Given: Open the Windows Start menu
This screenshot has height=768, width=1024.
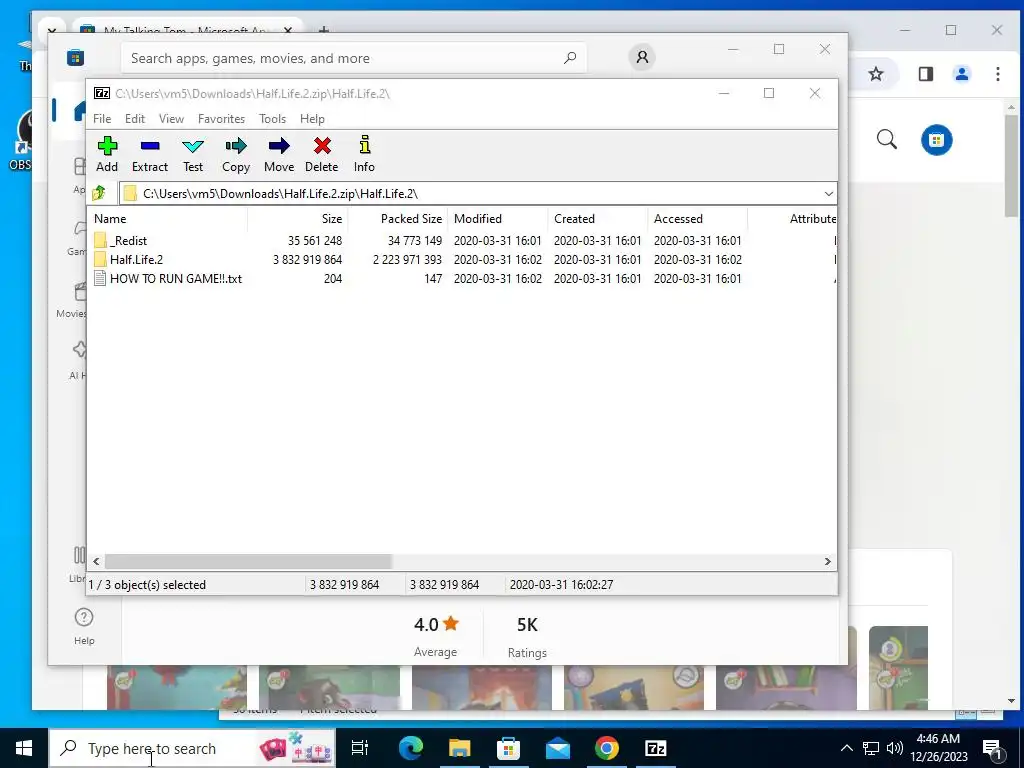Looking at the screenshot, I should click(x=24, y=748).
